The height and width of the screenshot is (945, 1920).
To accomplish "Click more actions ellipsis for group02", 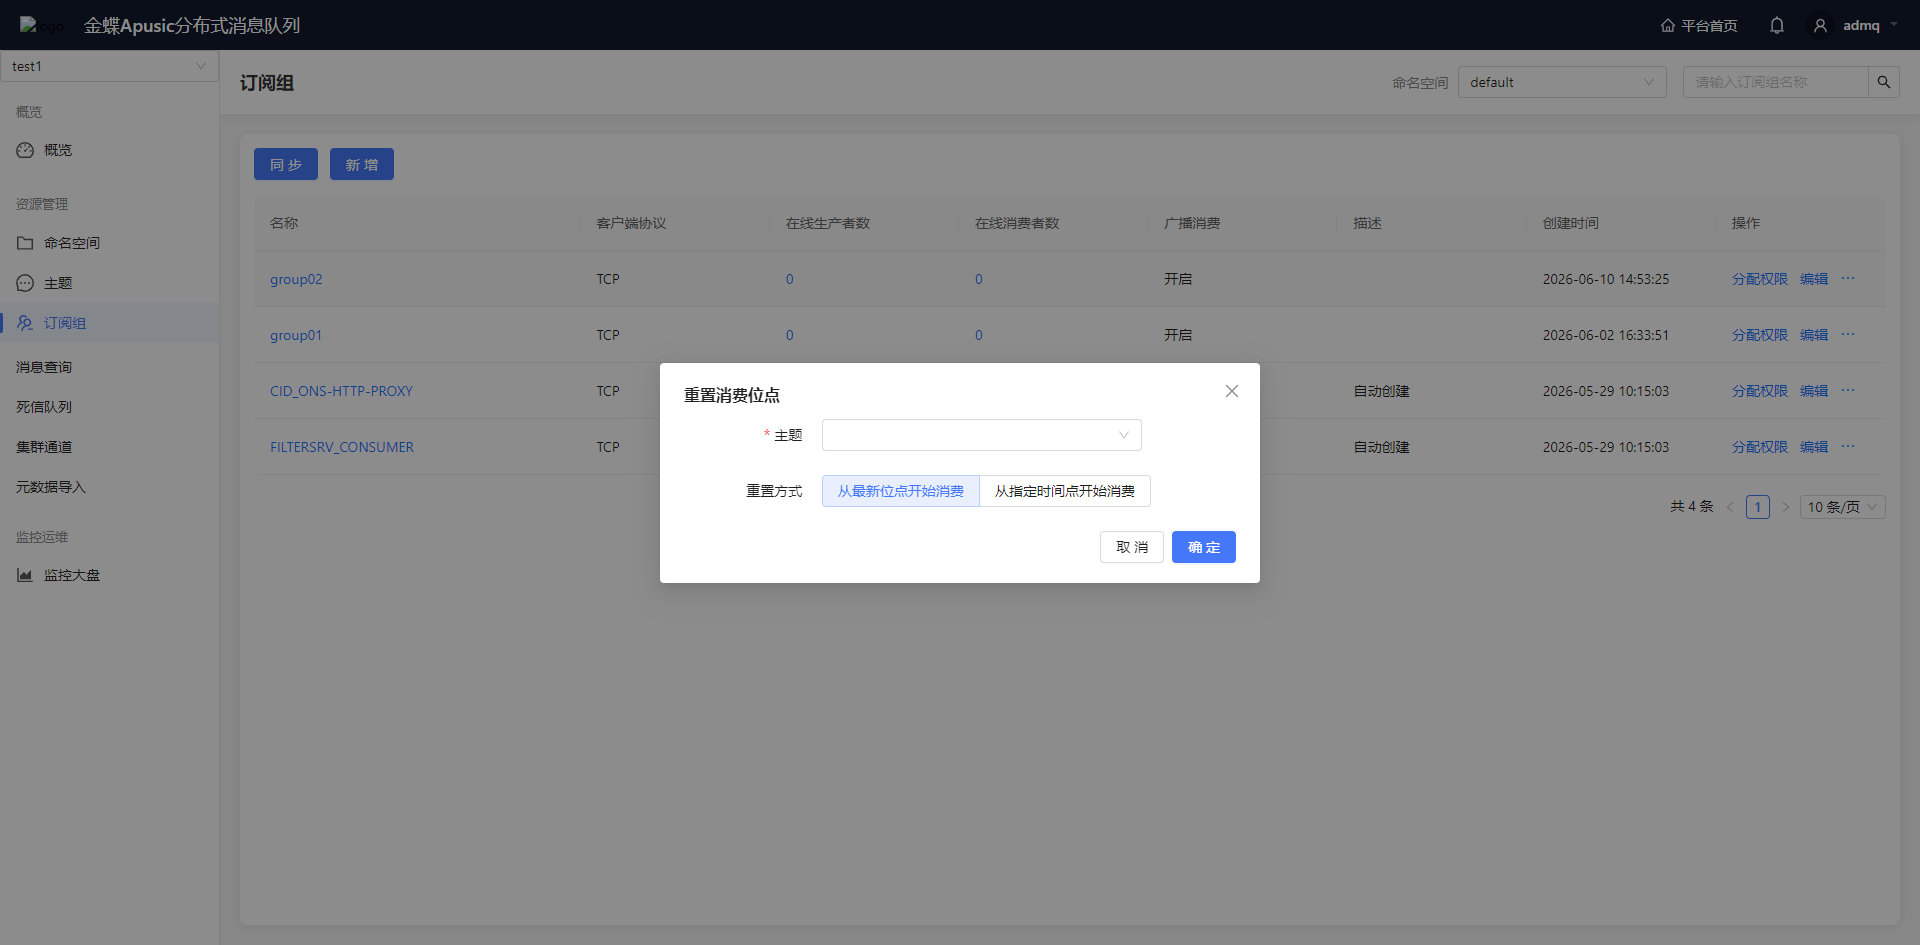I will click(1848, 279).
